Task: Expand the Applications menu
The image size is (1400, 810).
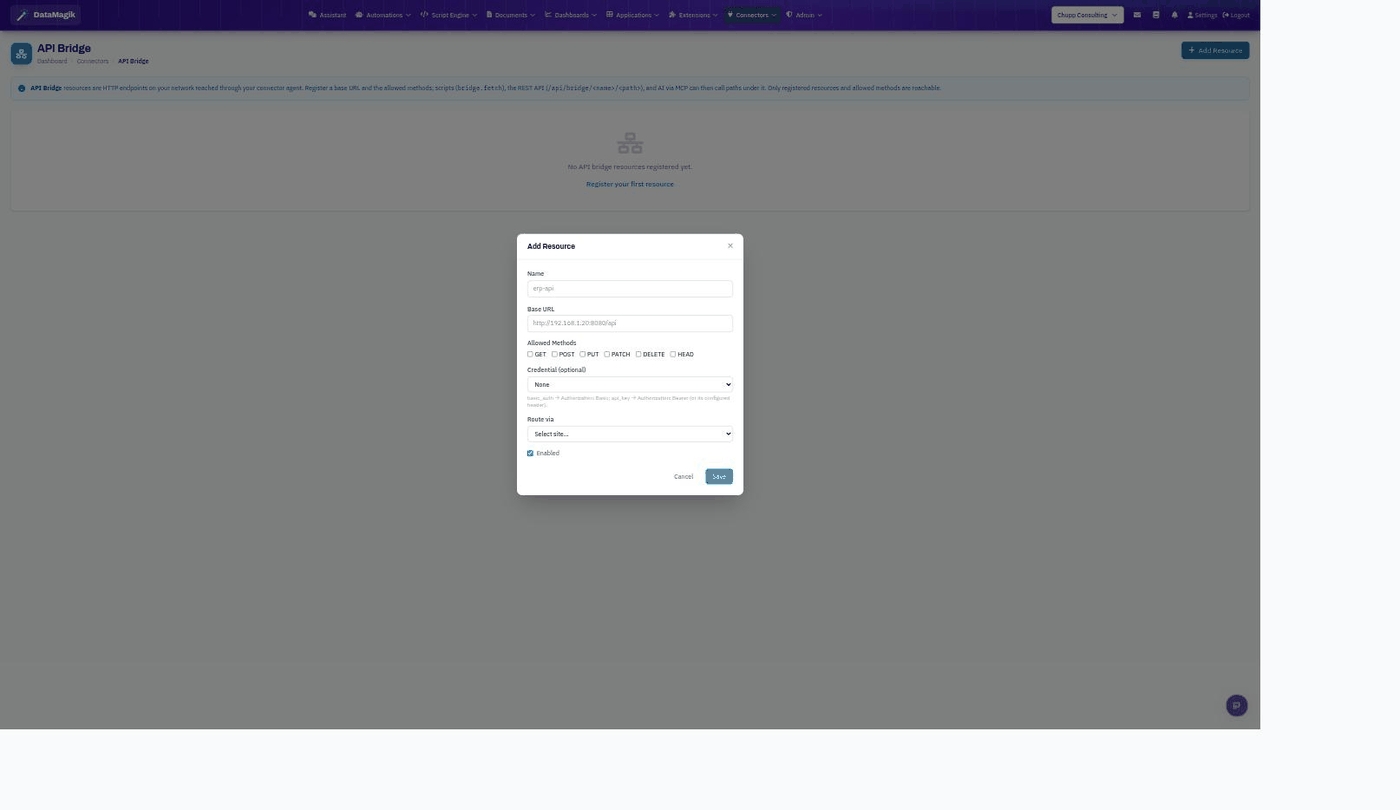Action: [633, 15]
